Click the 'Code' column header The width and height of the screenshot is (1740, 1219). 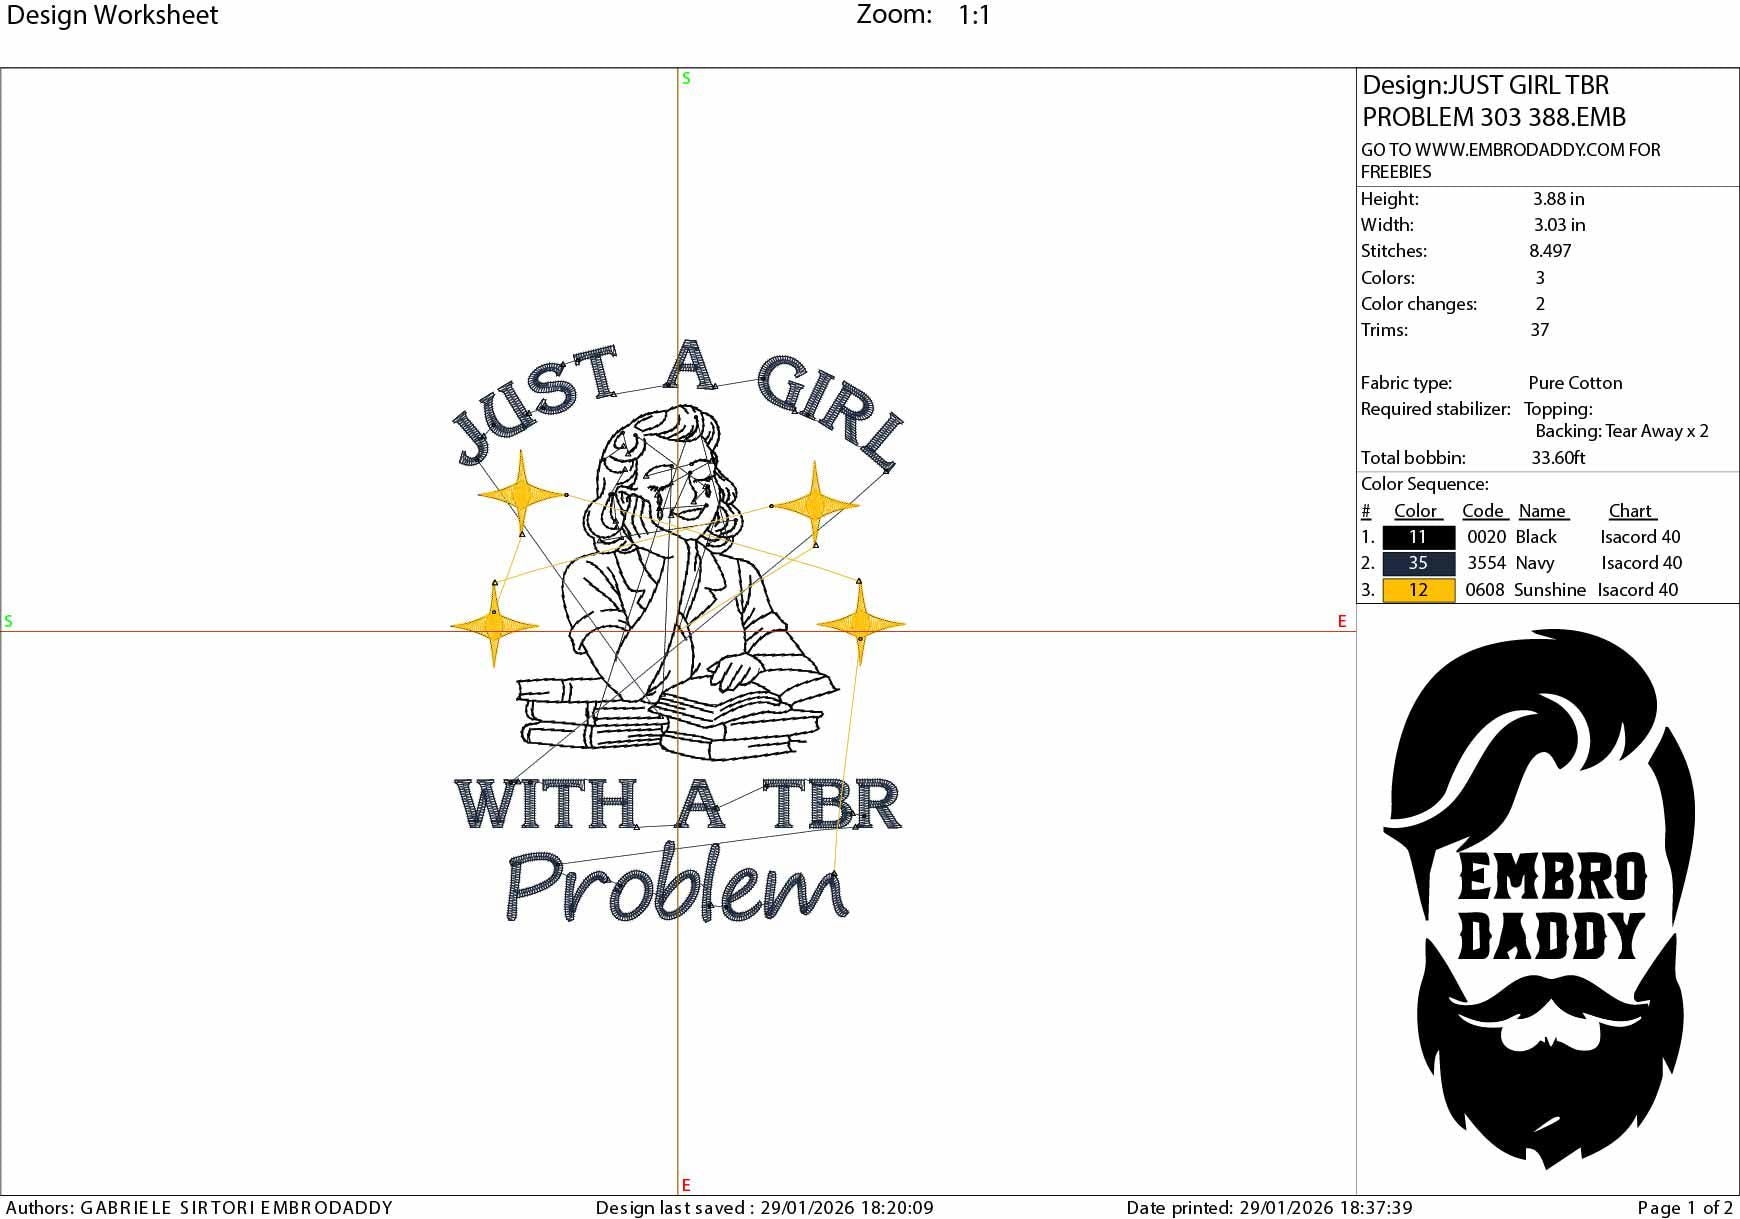[1483, 511]
